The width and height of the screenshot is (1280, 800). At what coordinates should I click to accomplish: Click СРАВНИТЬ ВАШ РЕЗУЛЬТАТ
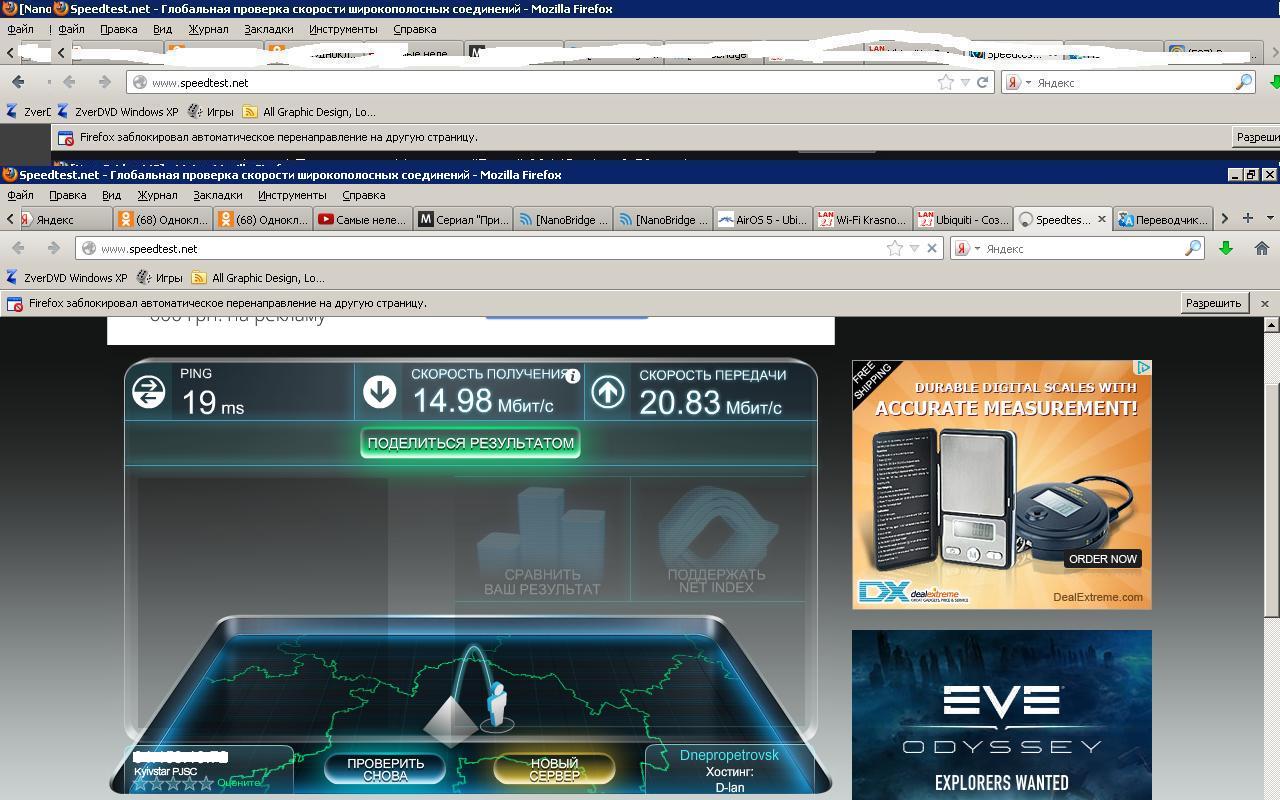(542, 542)
